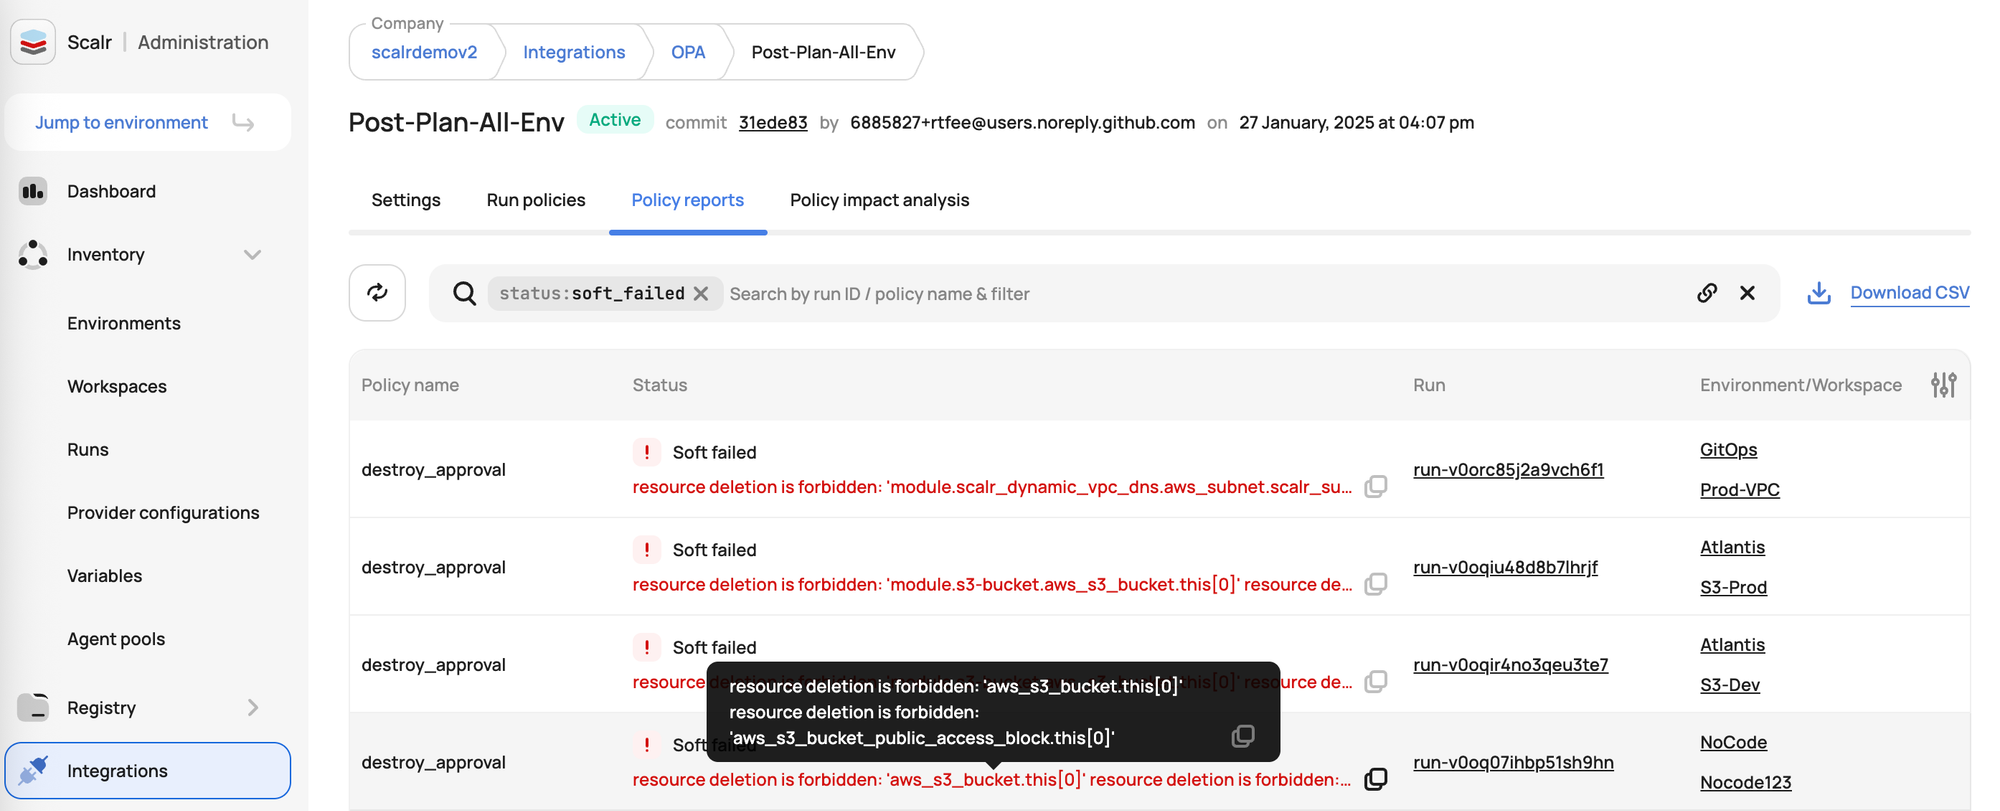The image size is (2000, 811).
Task: Click the Active status badge
Action: point(615,120)
